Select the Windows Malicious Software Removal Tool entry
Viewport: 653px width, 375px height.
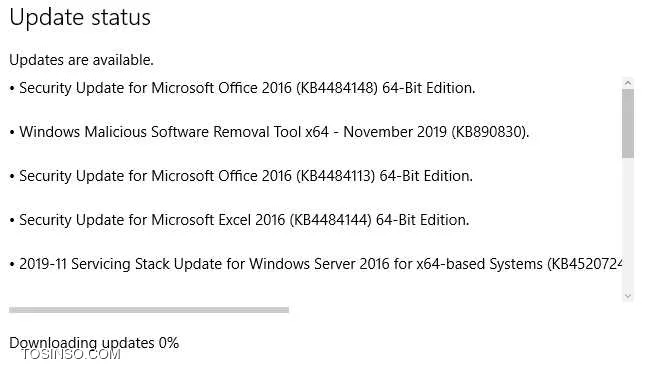[x=269, y=132]
